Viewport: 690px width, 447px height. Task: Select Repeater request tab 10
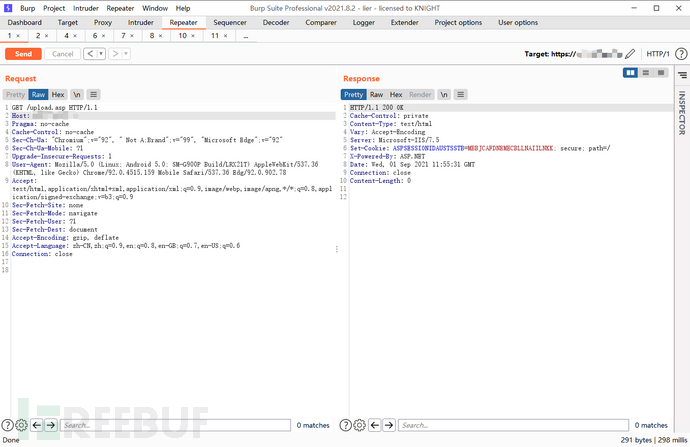(x=183, y=36)
